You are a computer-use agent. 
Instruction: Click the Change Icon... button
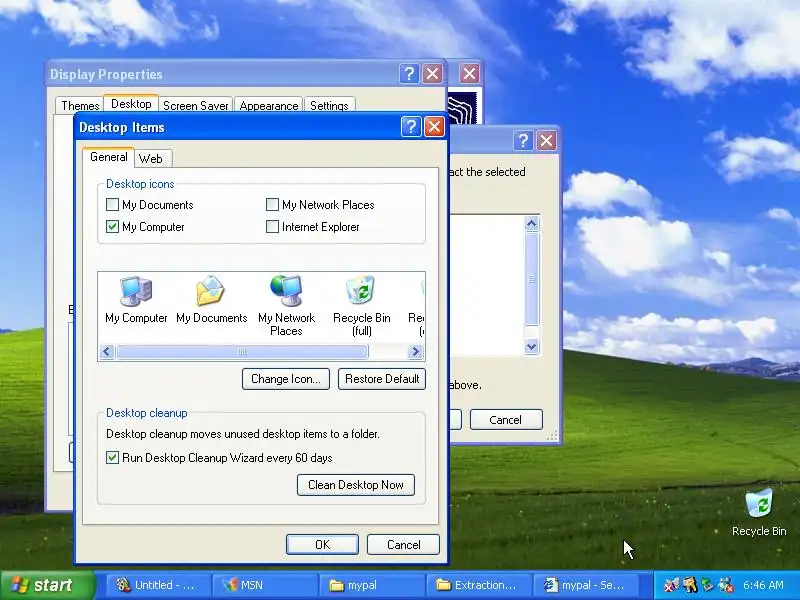point(286,379)
